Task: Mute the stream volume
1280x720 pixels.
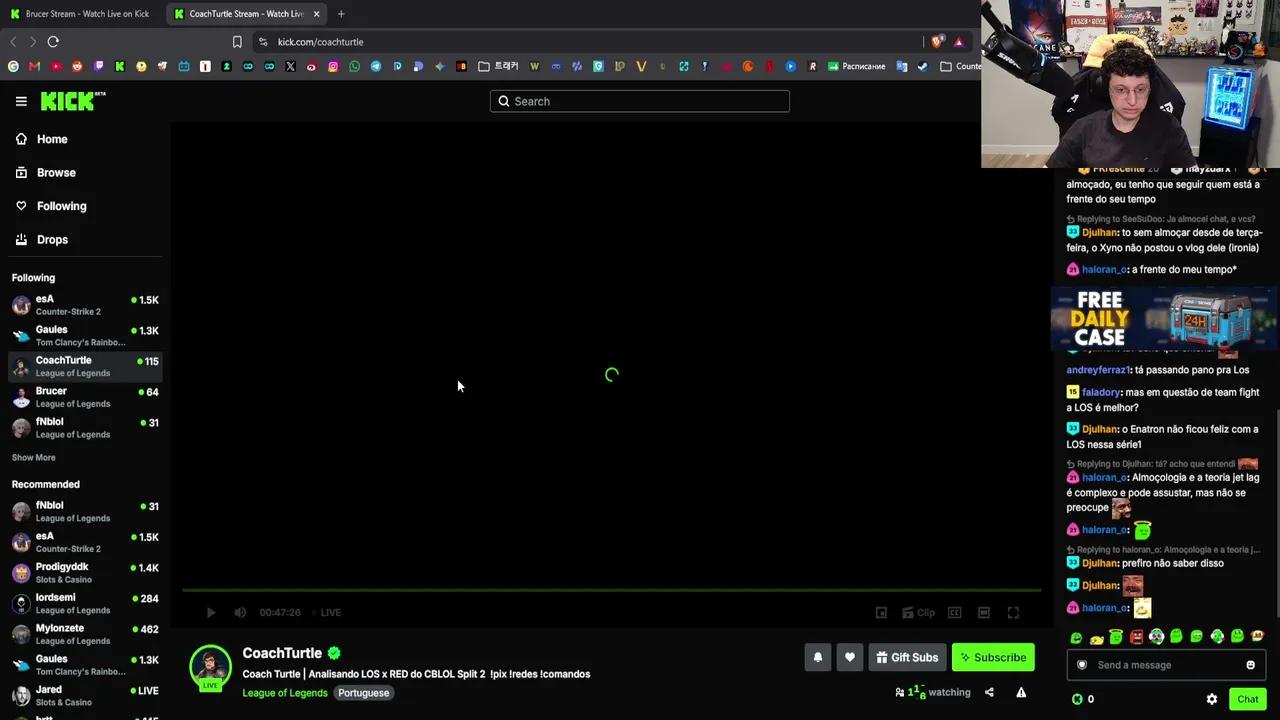Action: [x=240, y=612]
